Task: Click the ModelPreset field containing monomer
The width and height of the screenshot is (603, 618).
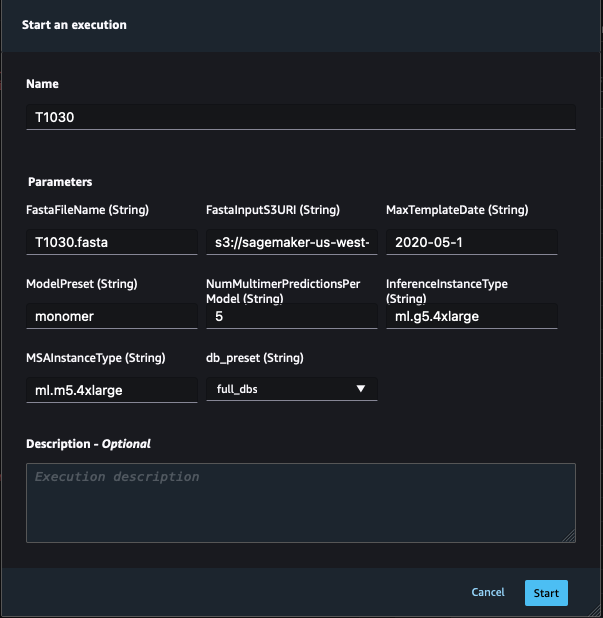Action: 112,316
